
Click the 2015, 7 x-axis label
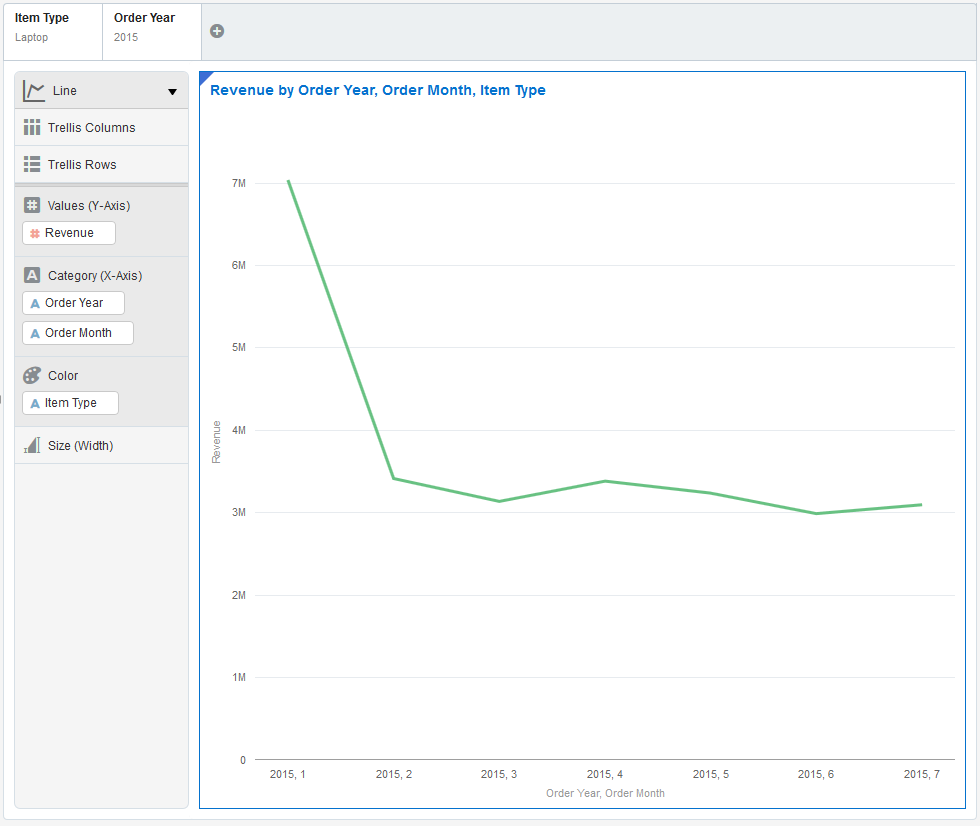(922, 774)
